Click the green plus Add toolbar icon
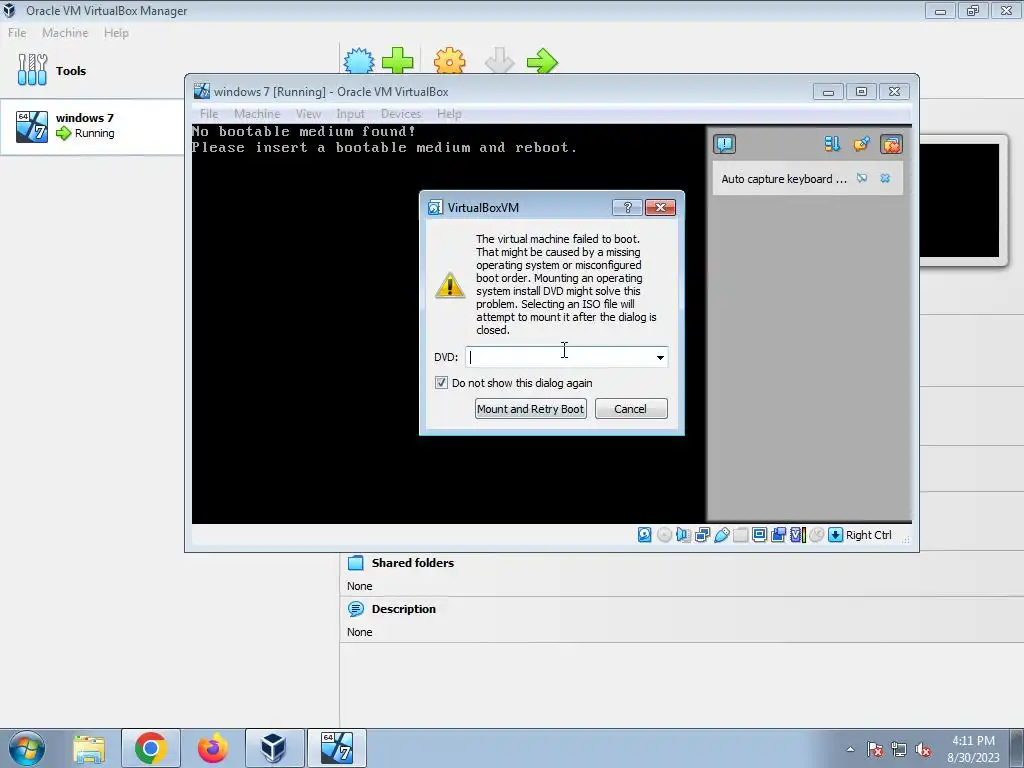Image resolution: width=1024 pixels, height=768 pixels. (x=397, y=61)
